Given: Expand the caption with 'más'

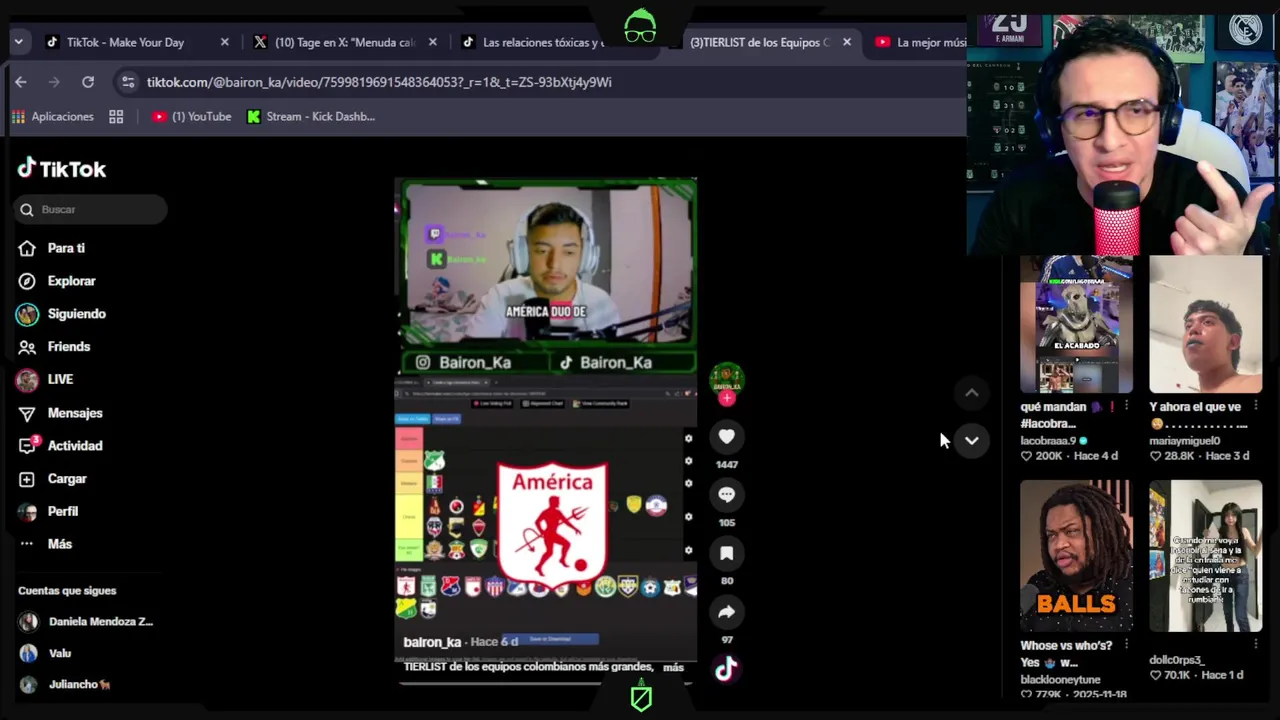Looking at the screenshot, I should (x=673, y=667).
